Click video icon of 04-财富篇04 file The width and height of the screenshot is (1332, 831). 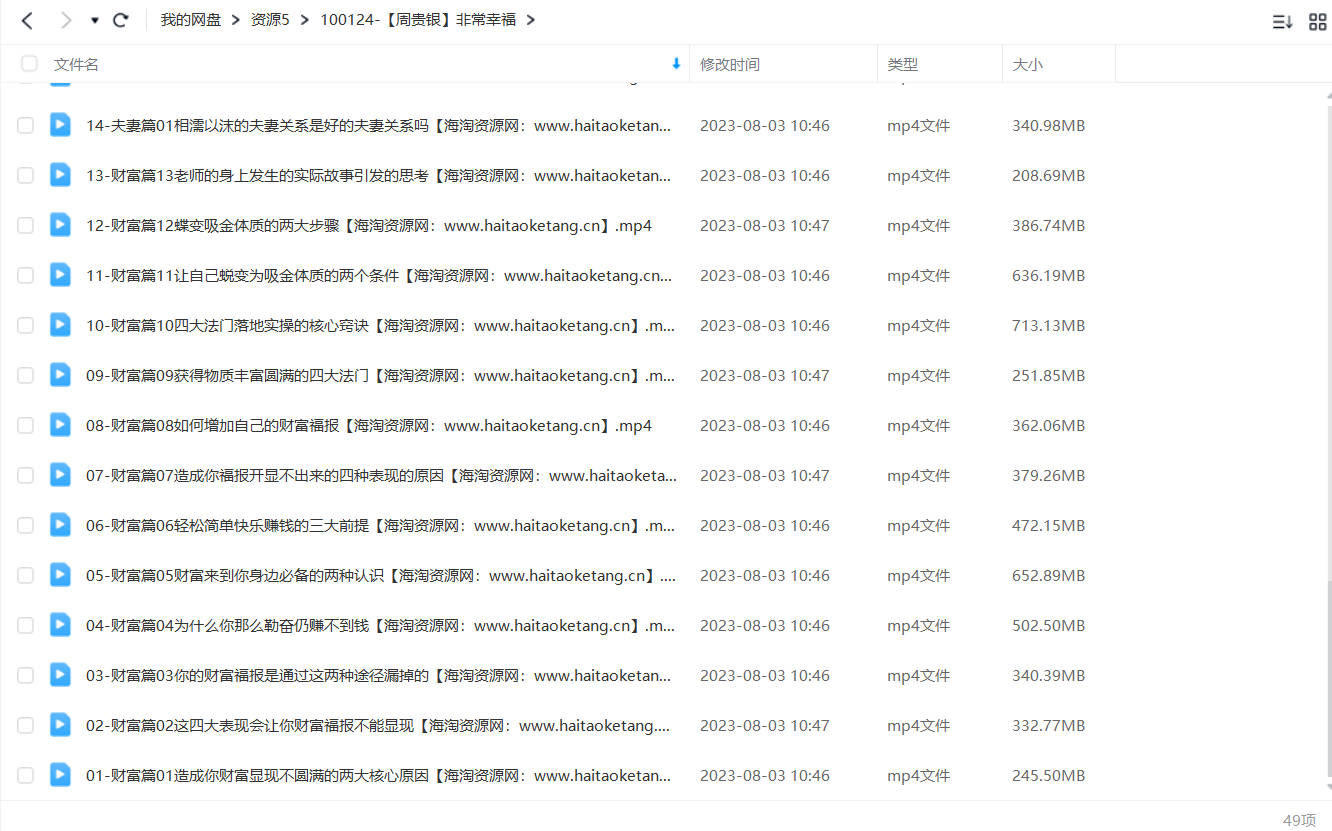pyautogui.click(x=61, y=624)
